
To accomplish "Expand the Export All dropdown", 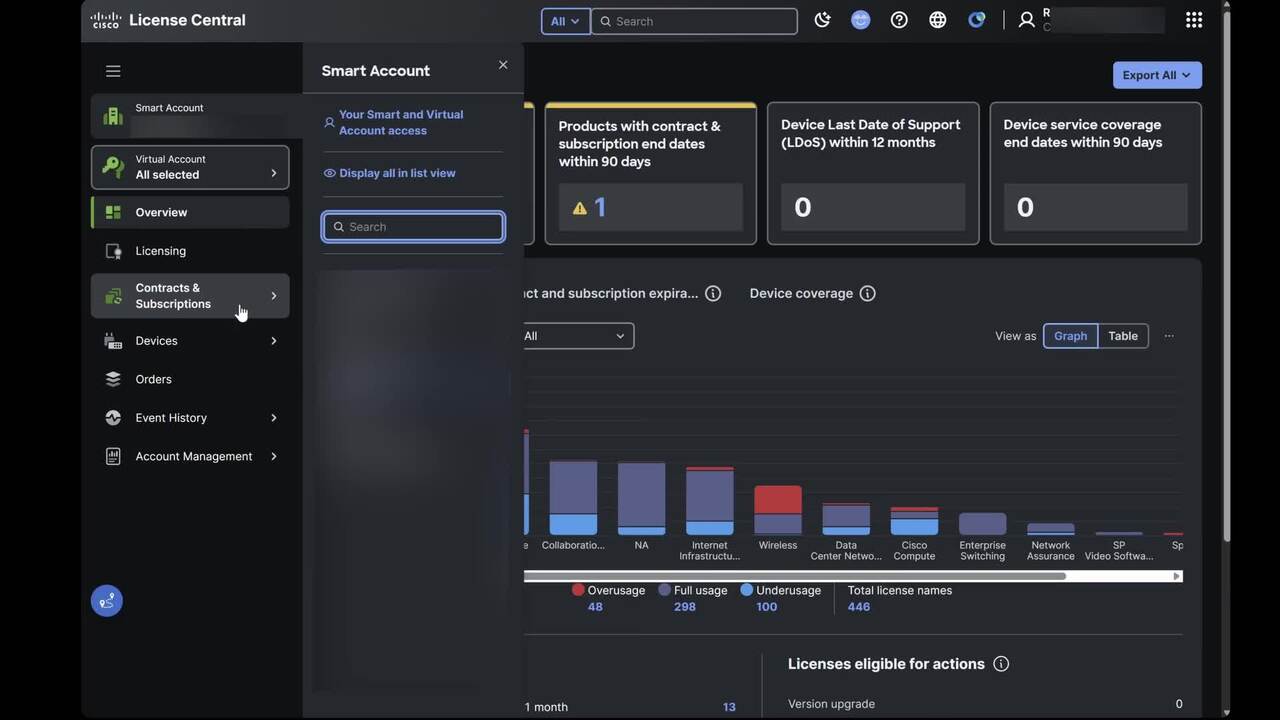I will tap(1156, 75).
